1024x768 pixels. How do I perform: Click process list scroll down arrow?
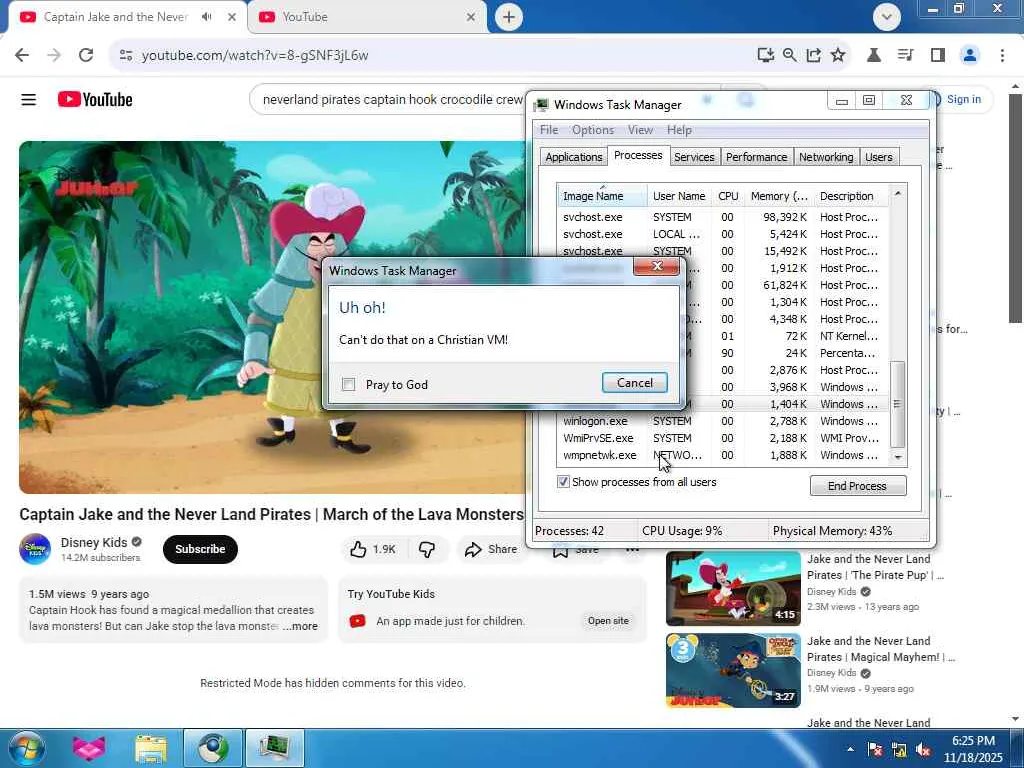point(897,457)
